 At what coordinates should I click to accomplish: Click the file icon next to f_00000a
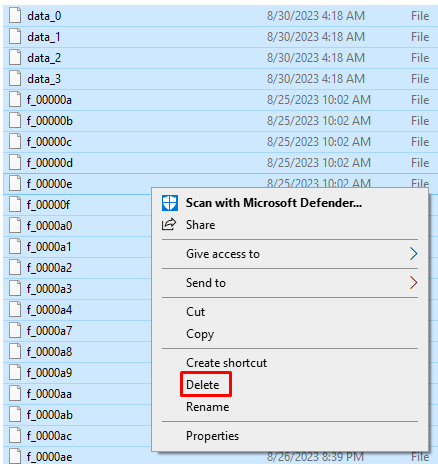pyautogui.click(x=15, y=100)
